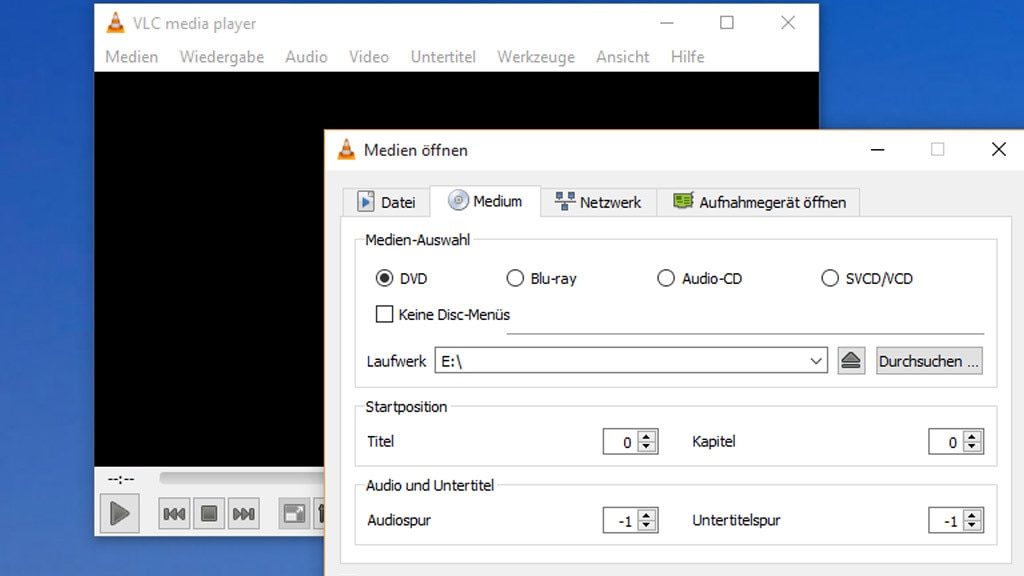Click the Audiospur number input field

[x=620, y=520]
